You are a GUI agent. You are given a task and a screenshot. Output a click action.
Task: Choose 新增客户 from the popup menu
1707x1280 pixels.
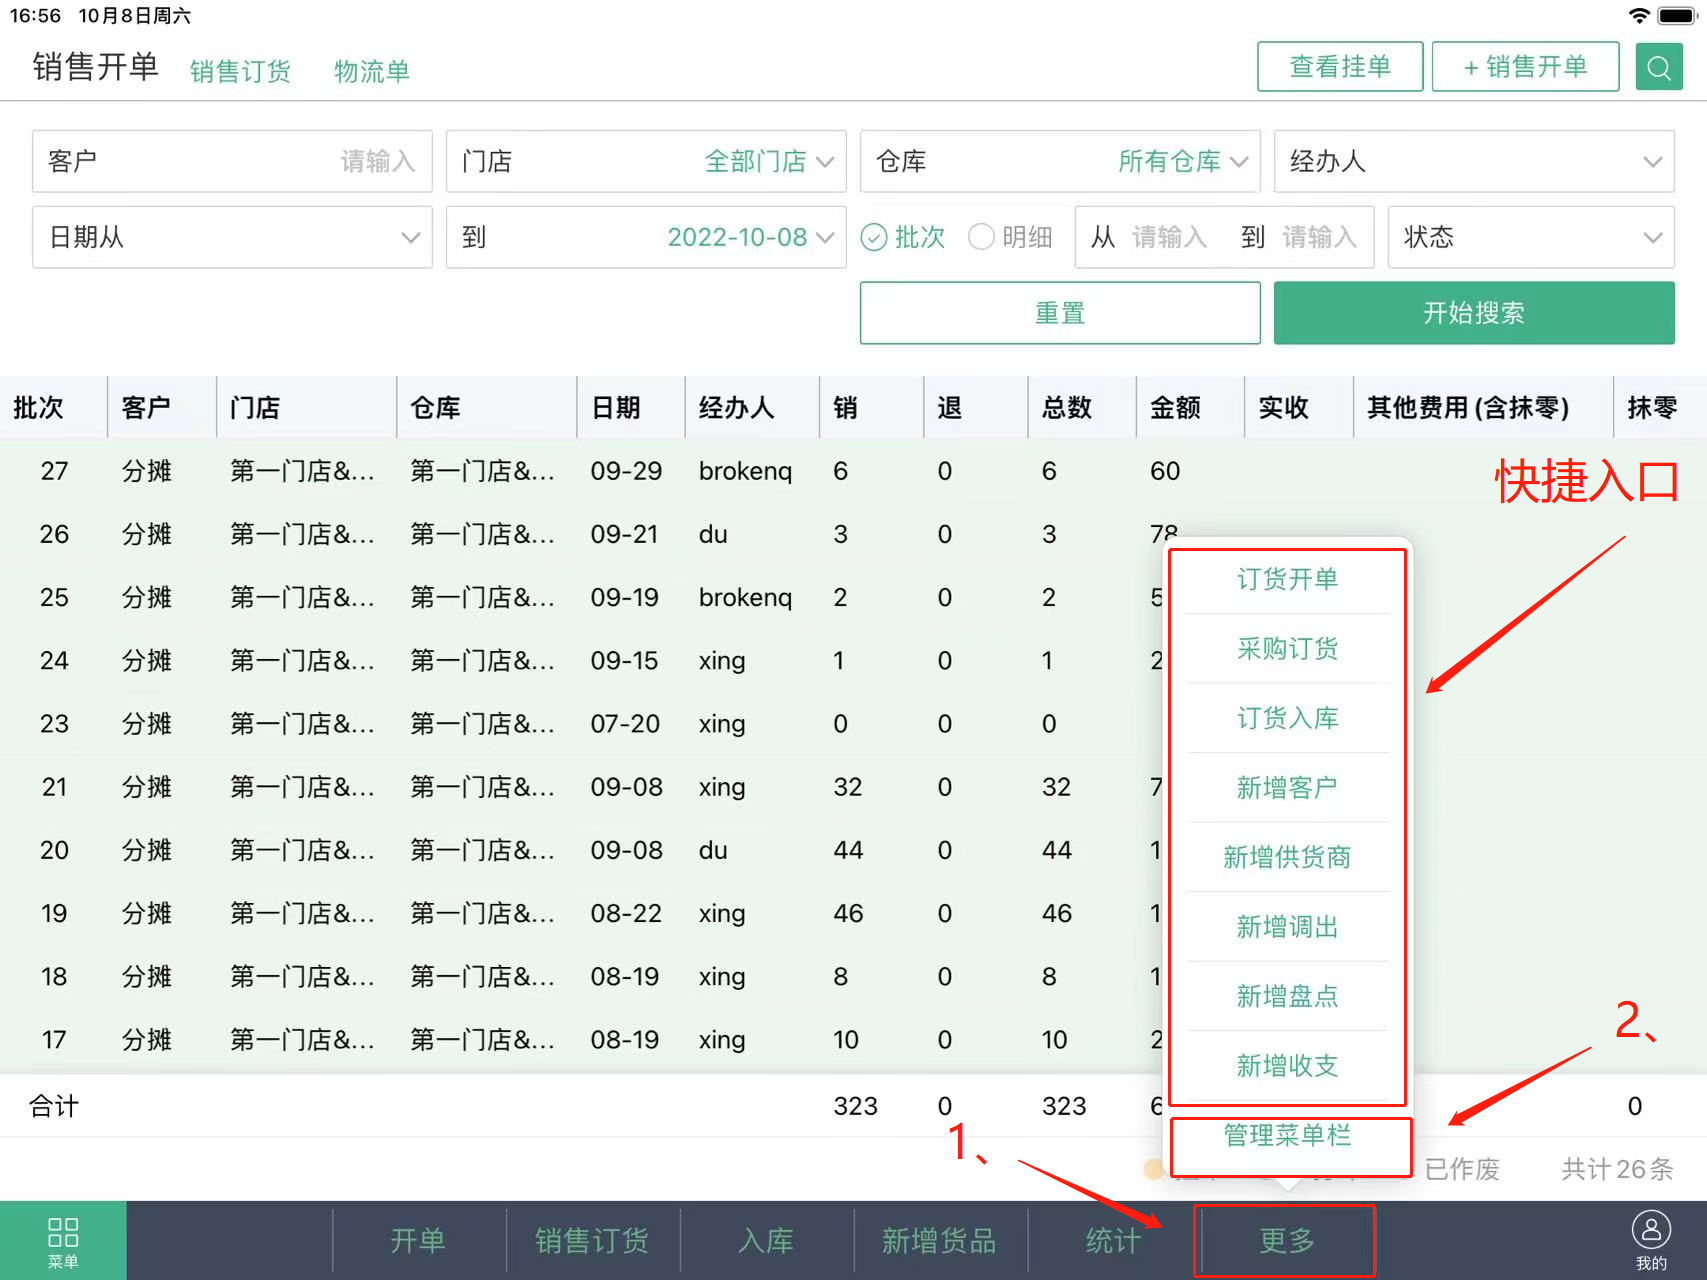[x=1288, y=788]
